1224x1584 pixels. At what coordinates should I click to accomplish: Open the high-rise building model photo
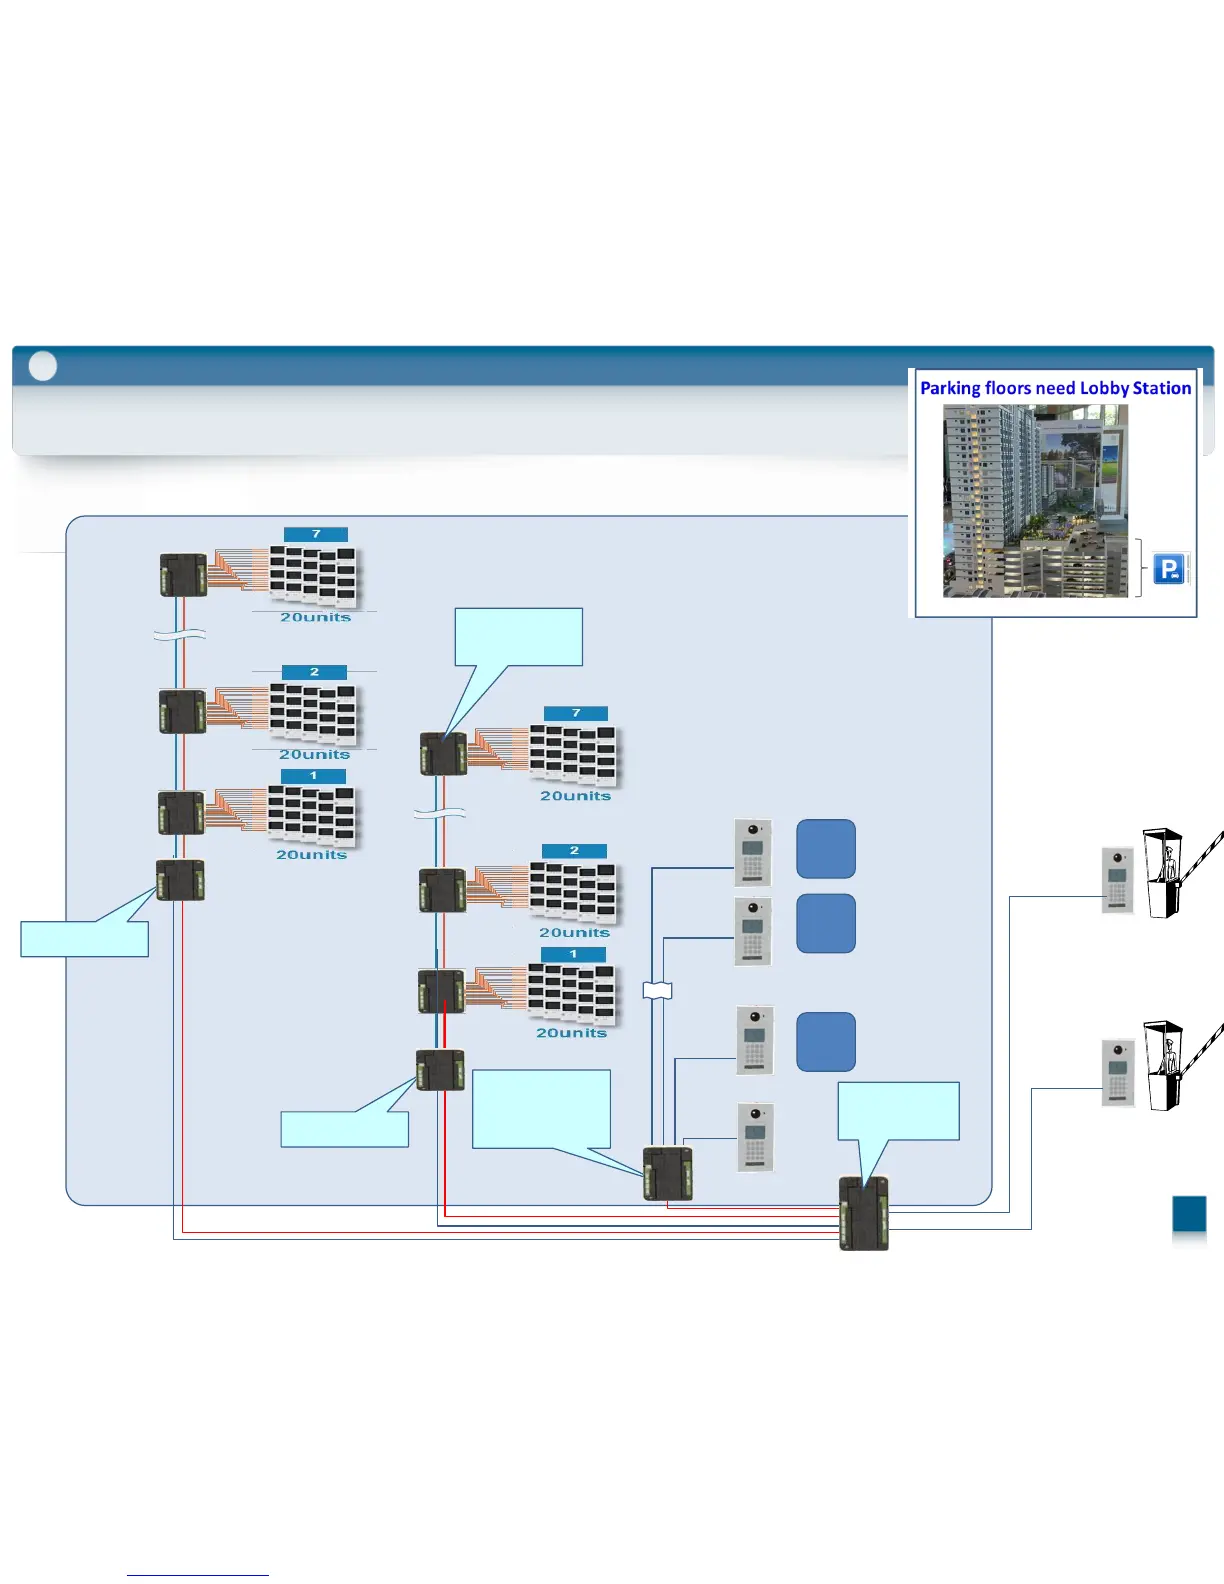(x=1035, y=501)
